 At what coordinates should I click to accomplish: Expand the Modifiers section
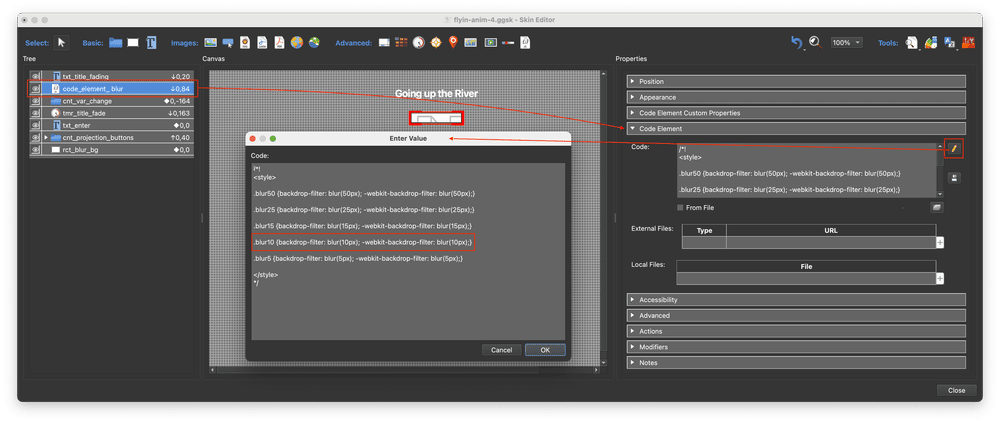pyautogui.click(x=796, y=347)
